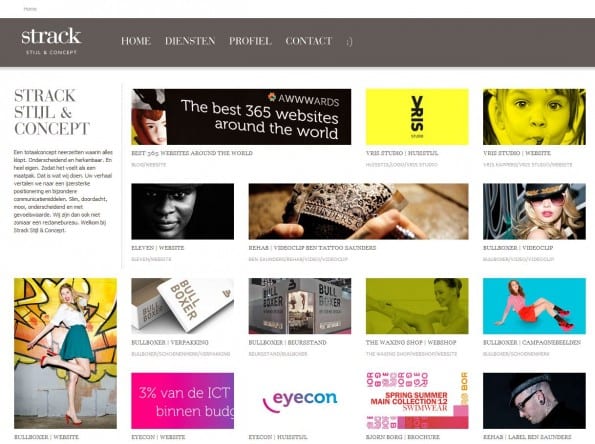
Task: Click the Bullboxer Videoclip title link
Action: click(518, 248)
